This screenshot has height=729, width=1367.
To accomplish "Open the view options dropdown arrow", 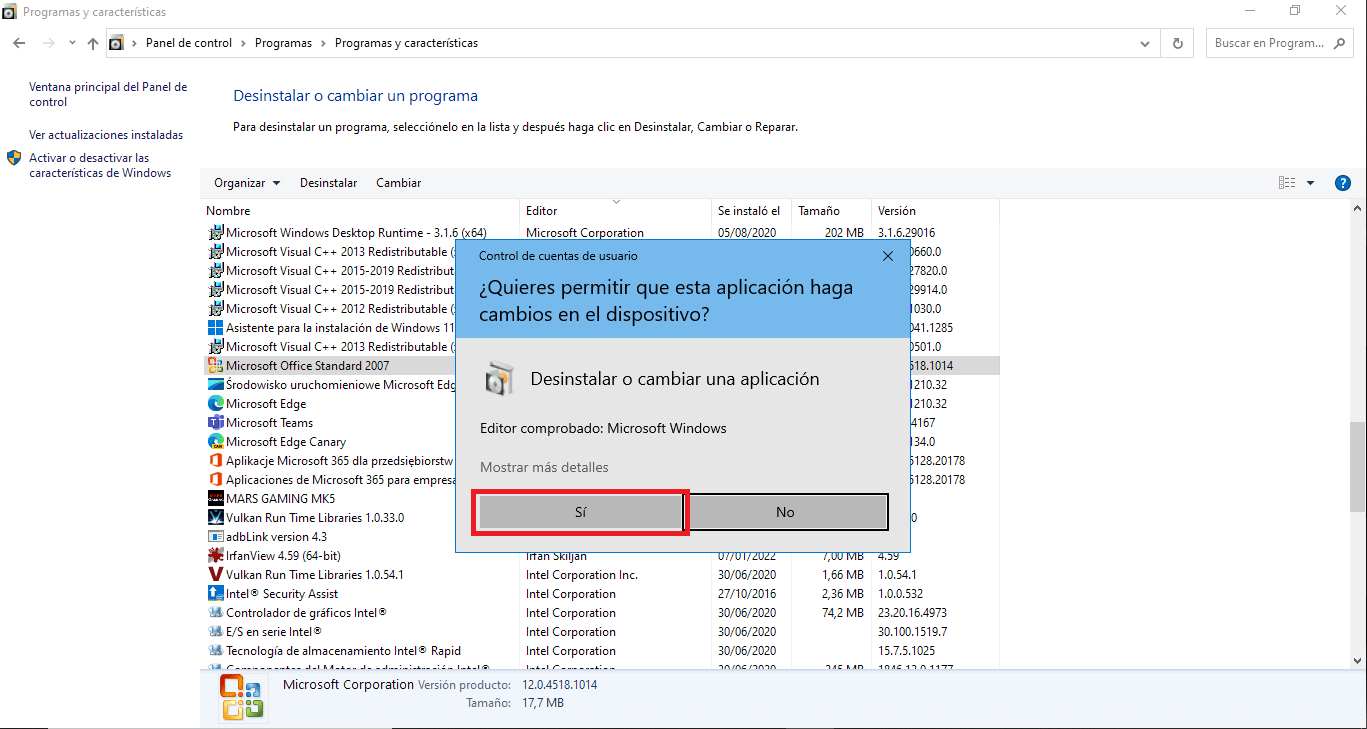I will (1310, 183).
